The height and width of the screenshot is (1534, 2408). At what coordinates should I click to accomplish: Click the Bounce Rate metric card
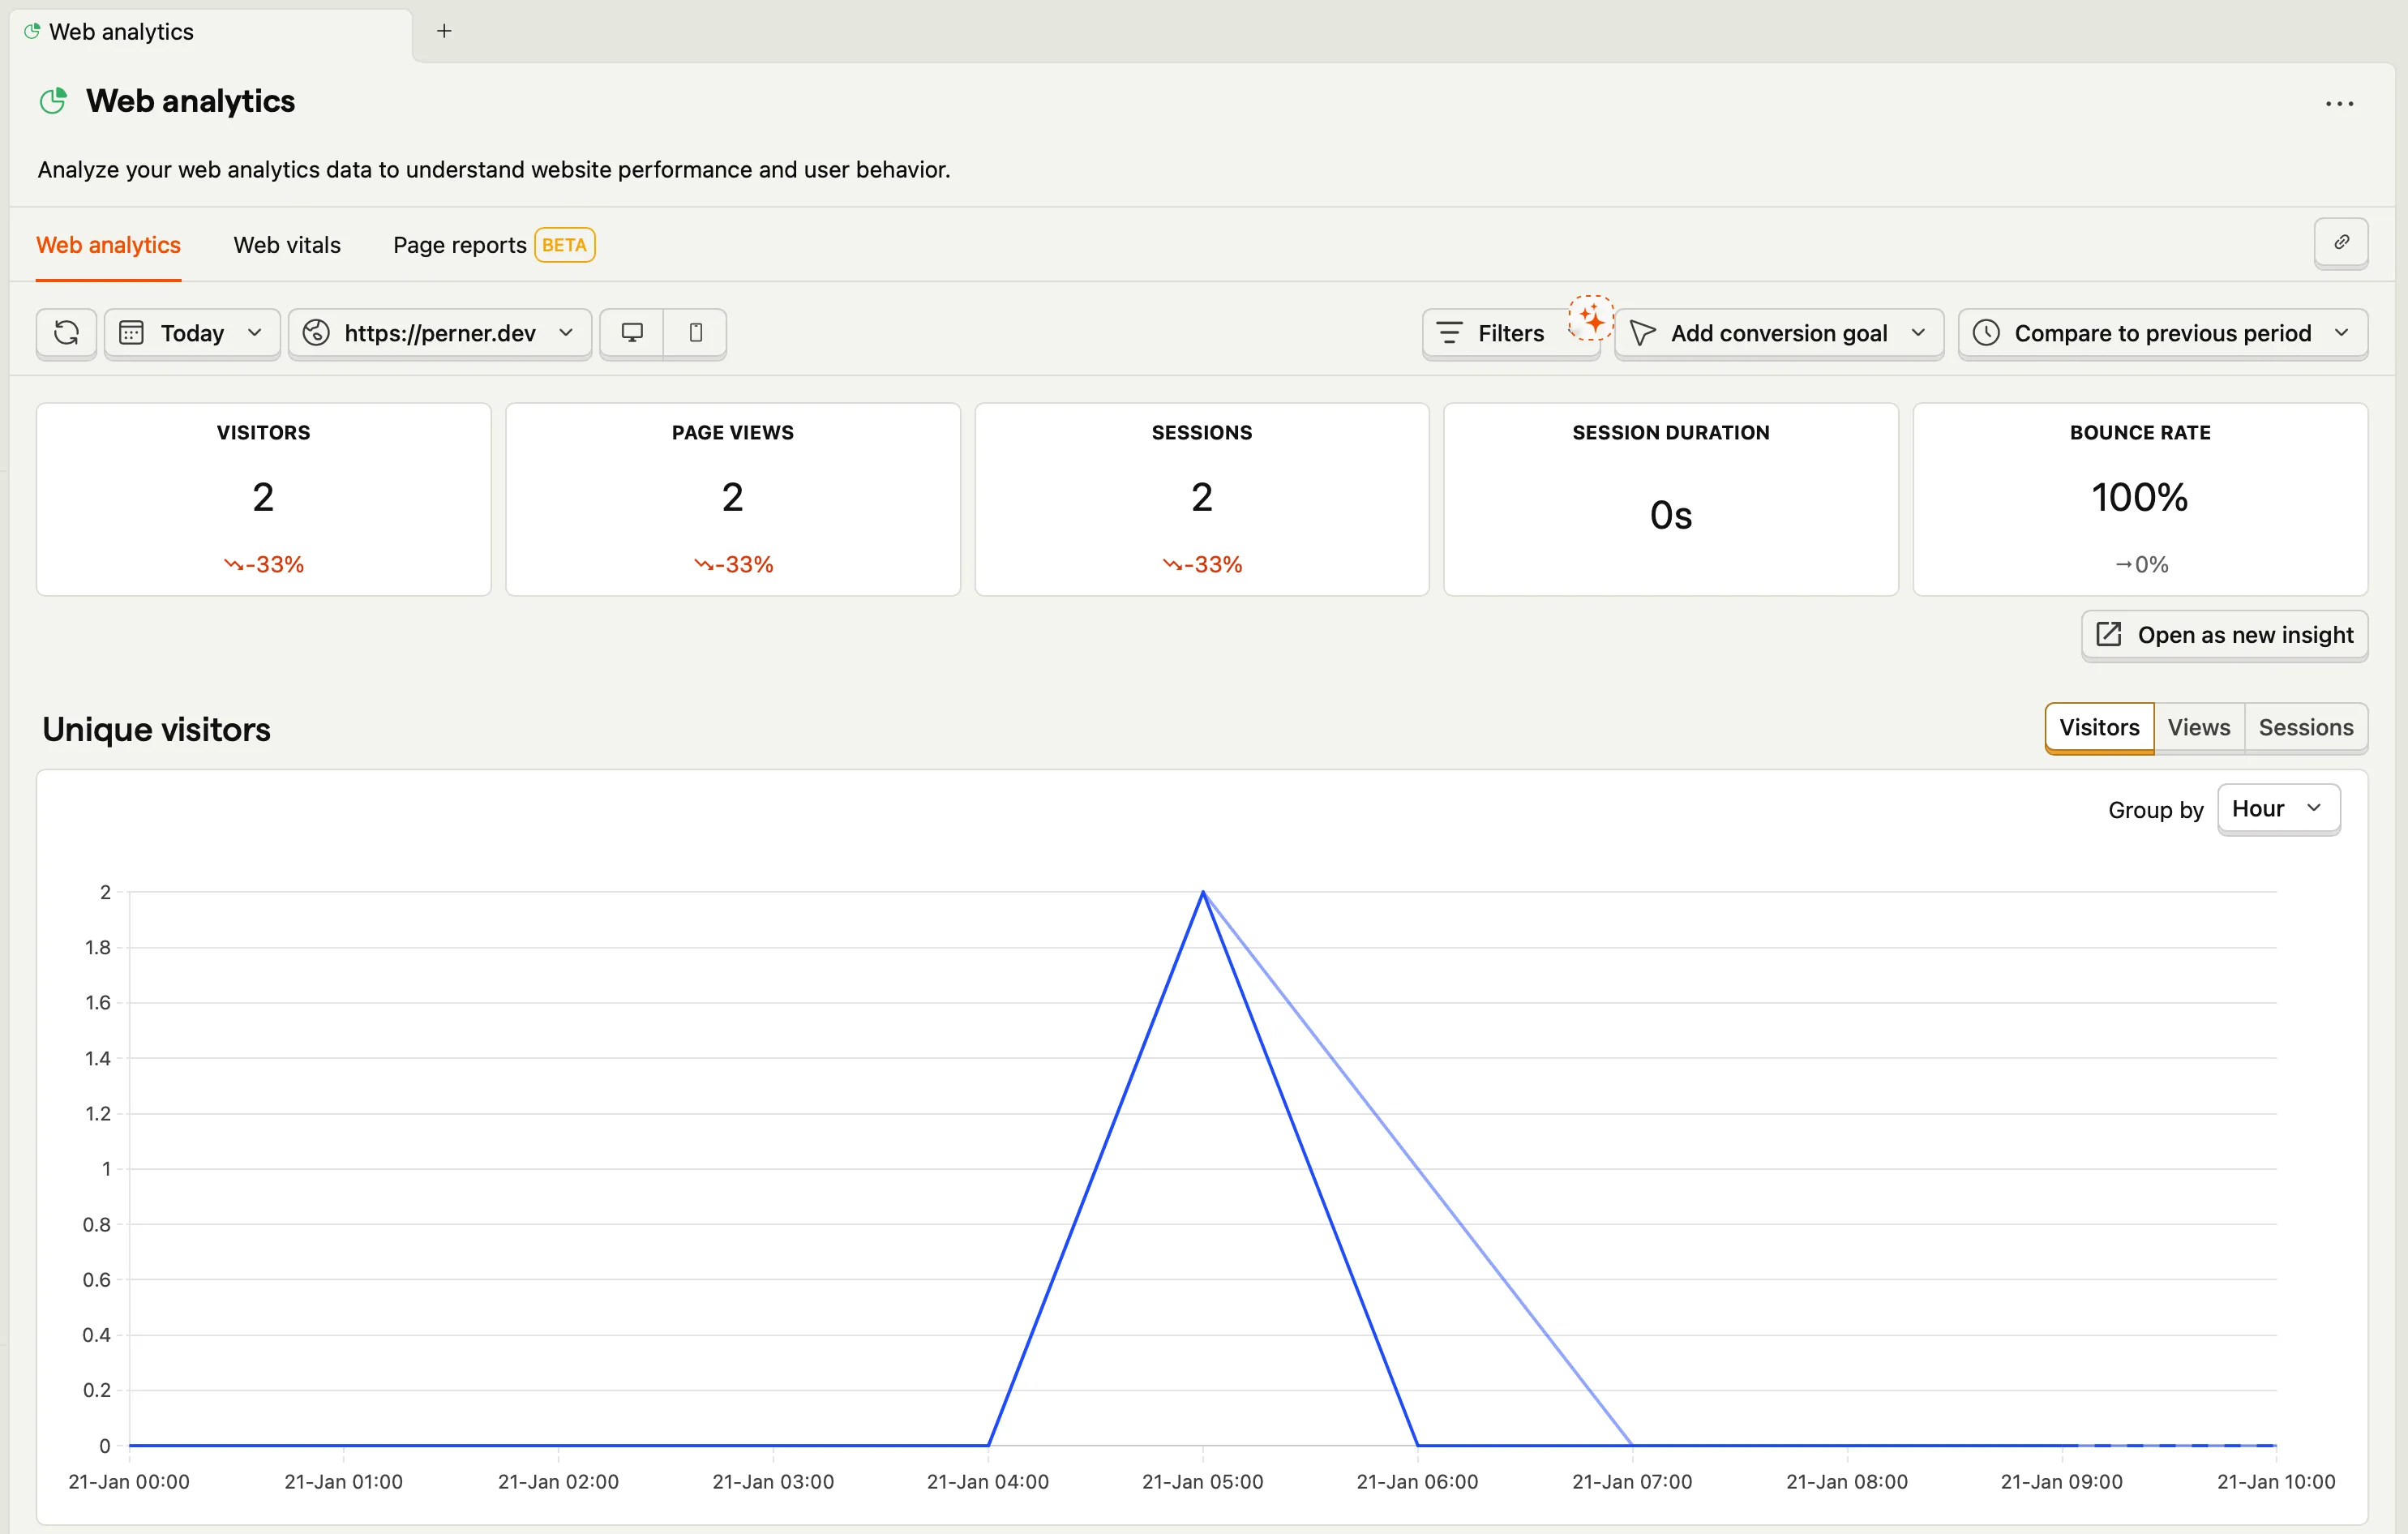point(2140,499)
